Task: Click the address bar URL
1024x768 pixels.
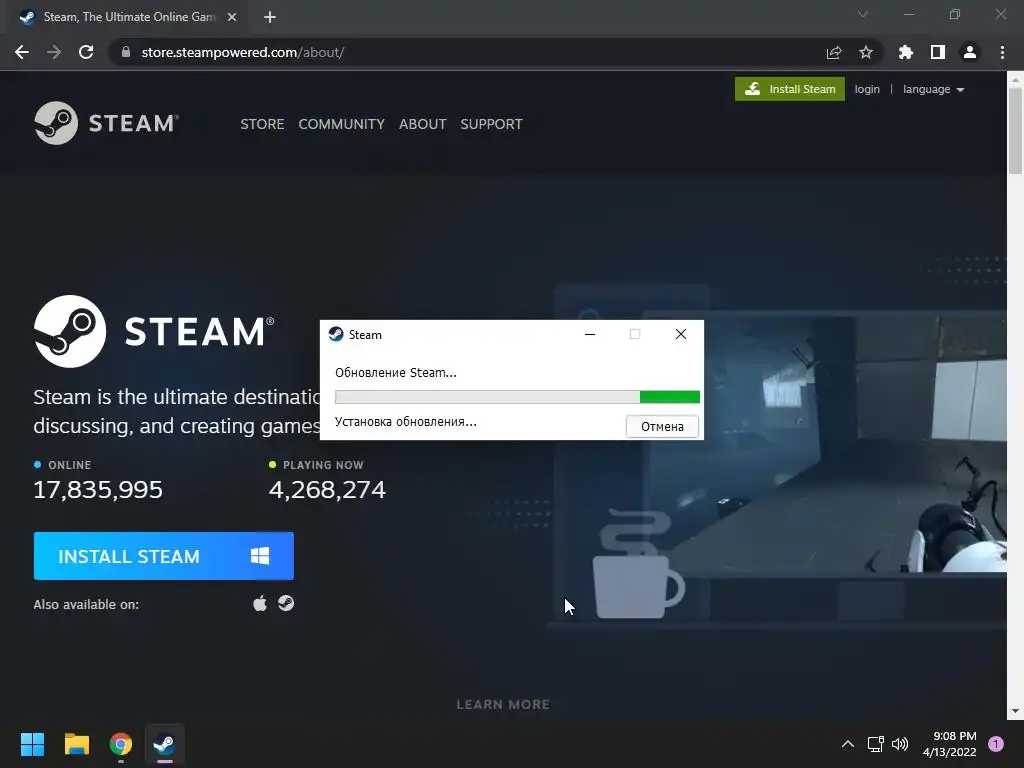Action: 243,52
